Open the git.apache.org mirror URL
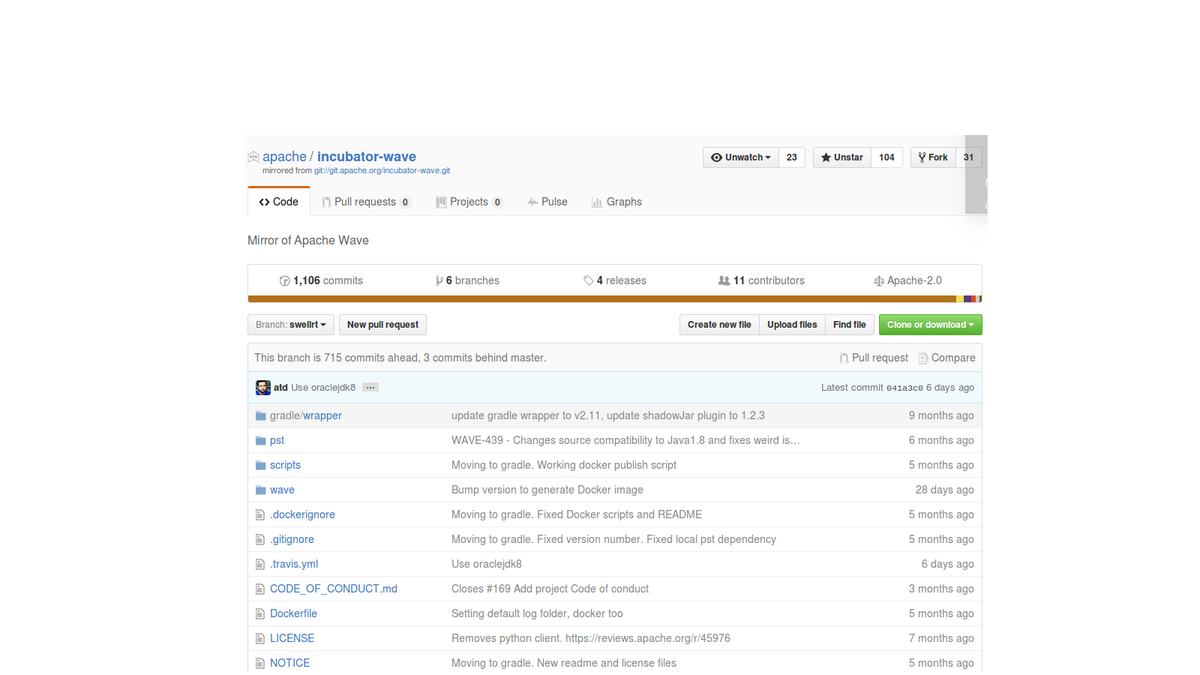1200x675 pixels. [382, 171]
